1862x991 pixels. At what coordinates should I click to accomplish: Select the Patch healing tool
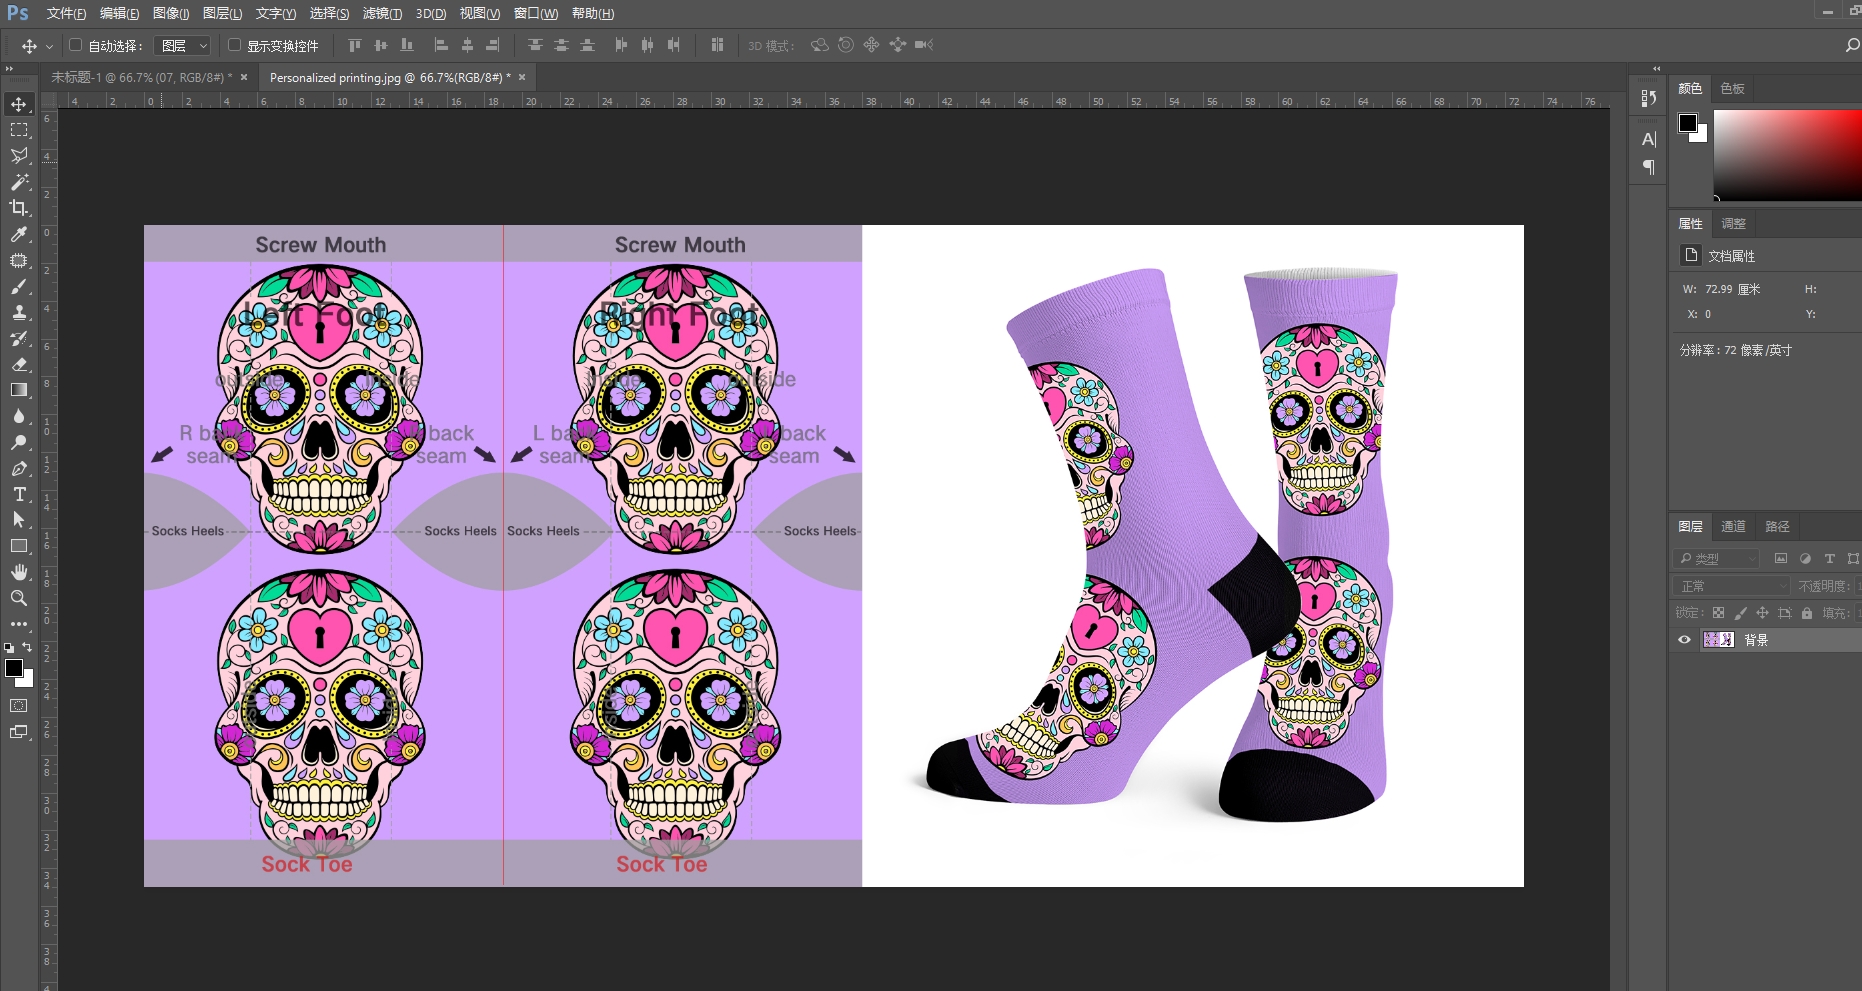(19, 260)
